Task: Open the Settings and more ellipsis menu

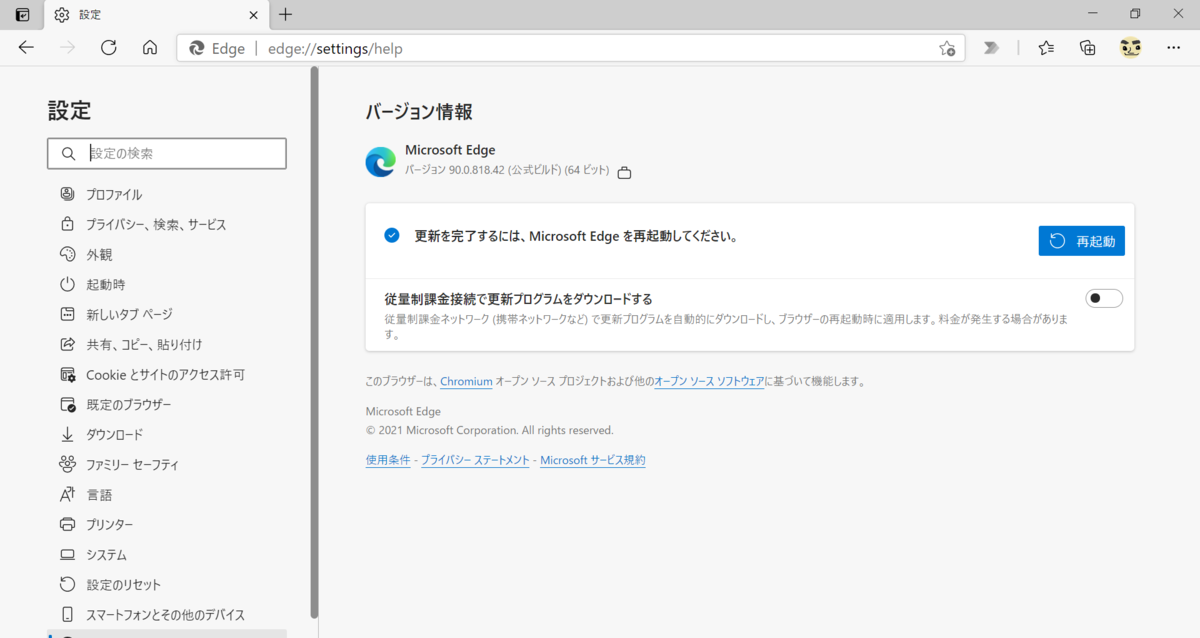Action: [1173, 48]
